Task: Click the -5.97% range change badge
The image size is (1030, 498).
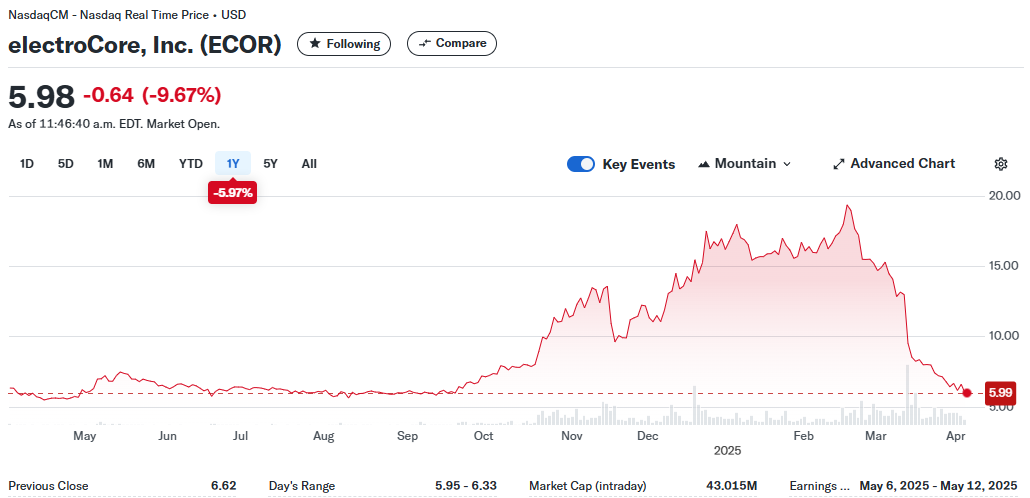Action: pos(233,192)
